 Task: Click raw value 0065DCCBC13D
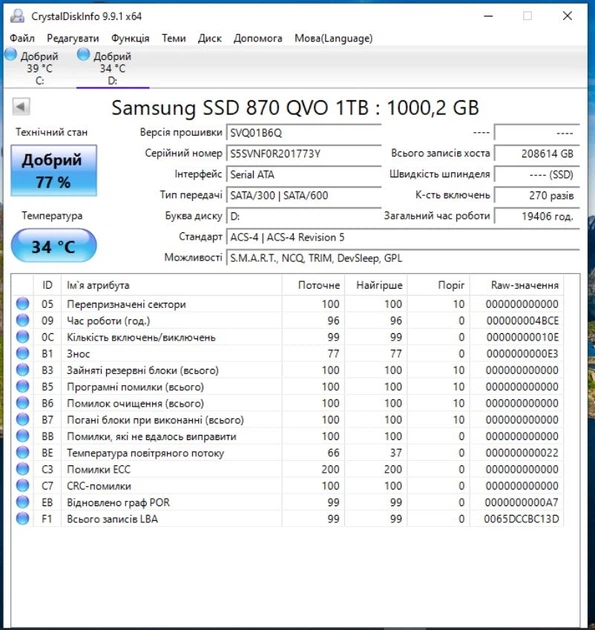[521, 519]
